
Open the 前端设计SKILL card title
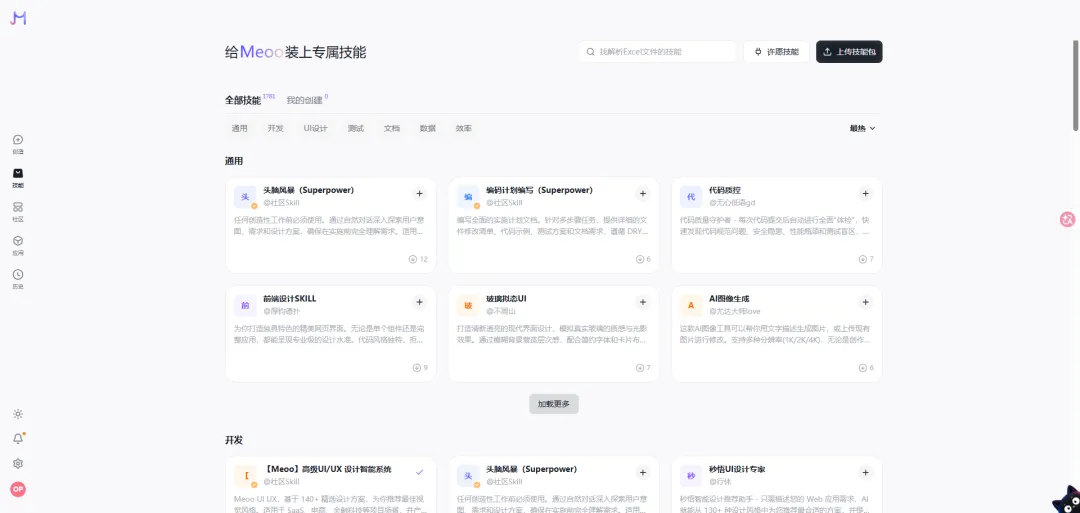(289, 299)
